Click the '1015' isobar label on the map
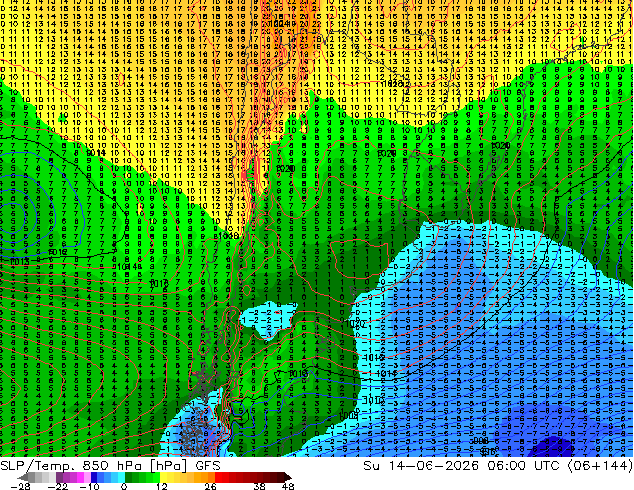Screen dimensions: 634x490 tap(20, 262)
